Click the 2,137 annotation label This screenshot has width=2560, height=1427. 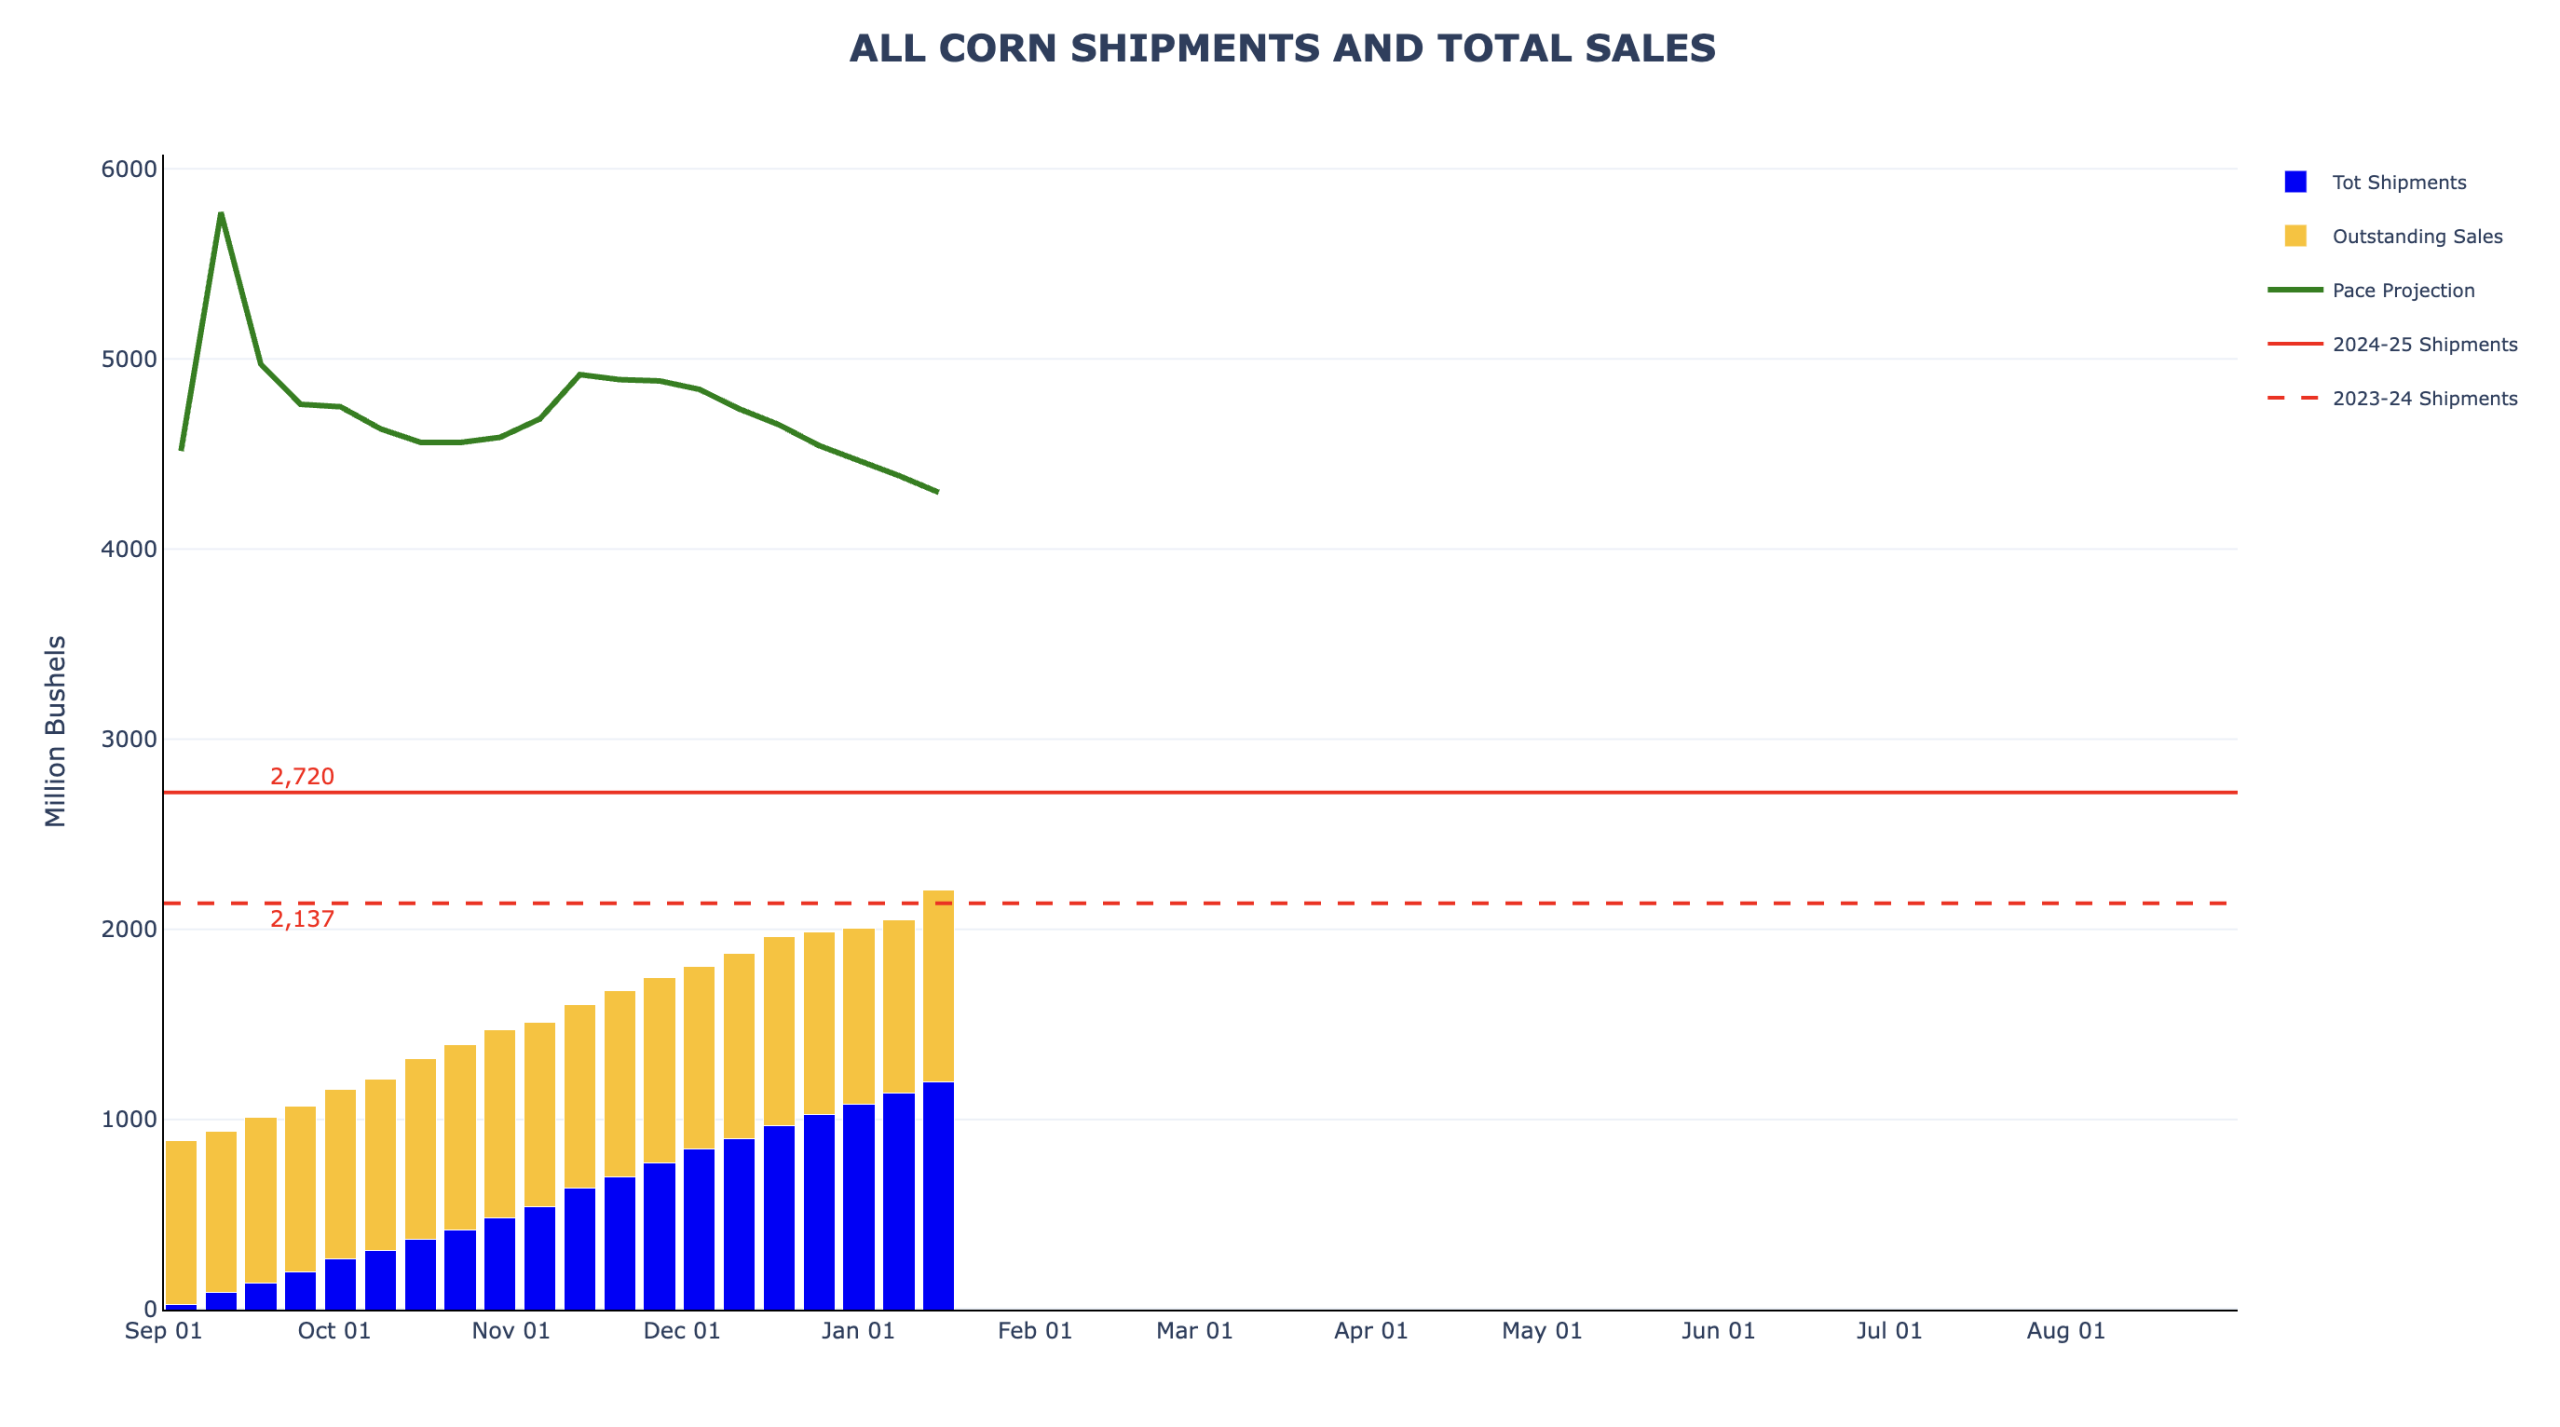[x=302, y=919]
